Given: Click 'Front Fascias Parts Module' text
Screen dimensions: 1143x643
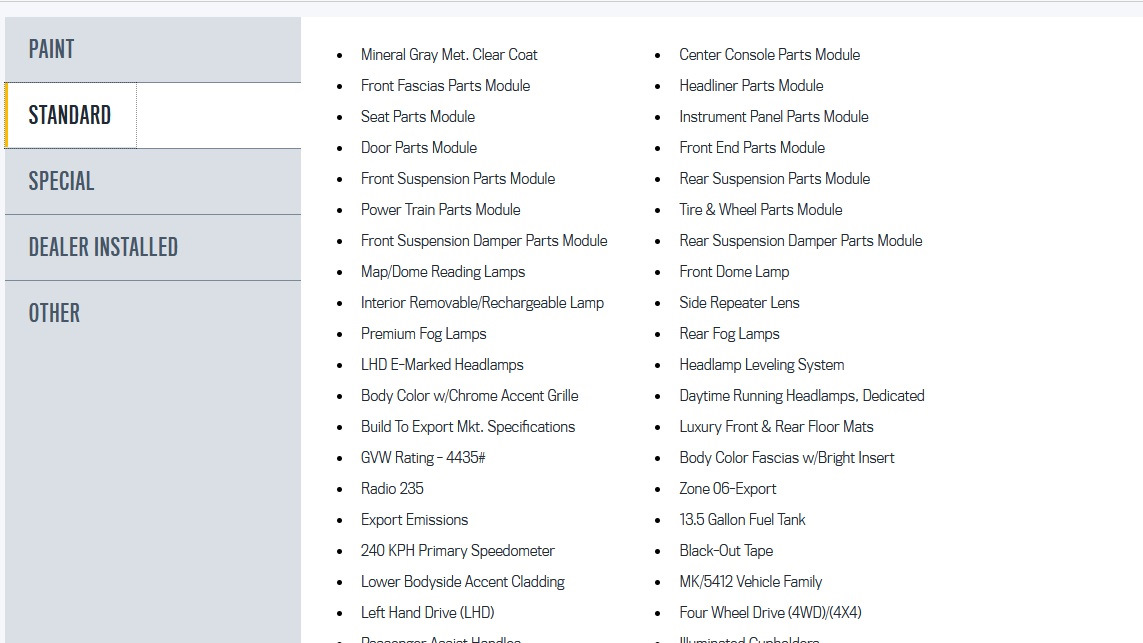Looking at the screenshot, I should tap(445, 86).
